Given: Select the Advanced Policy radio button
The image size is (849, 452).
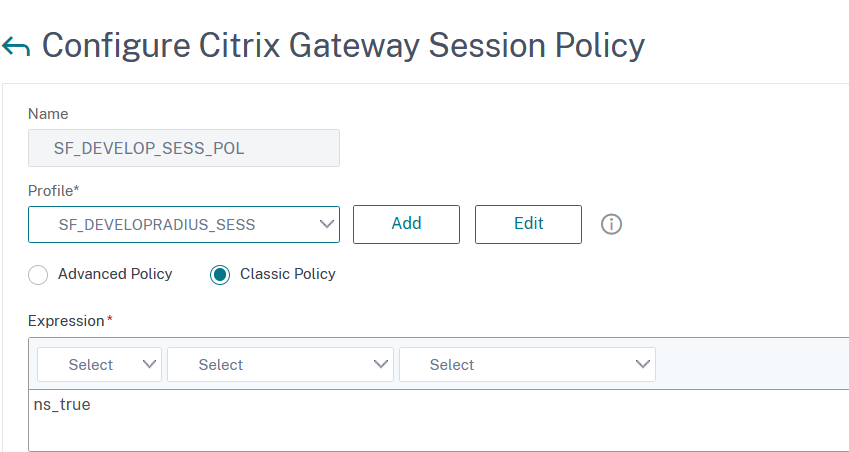Looking at the screenshot, I should point(38,275).
